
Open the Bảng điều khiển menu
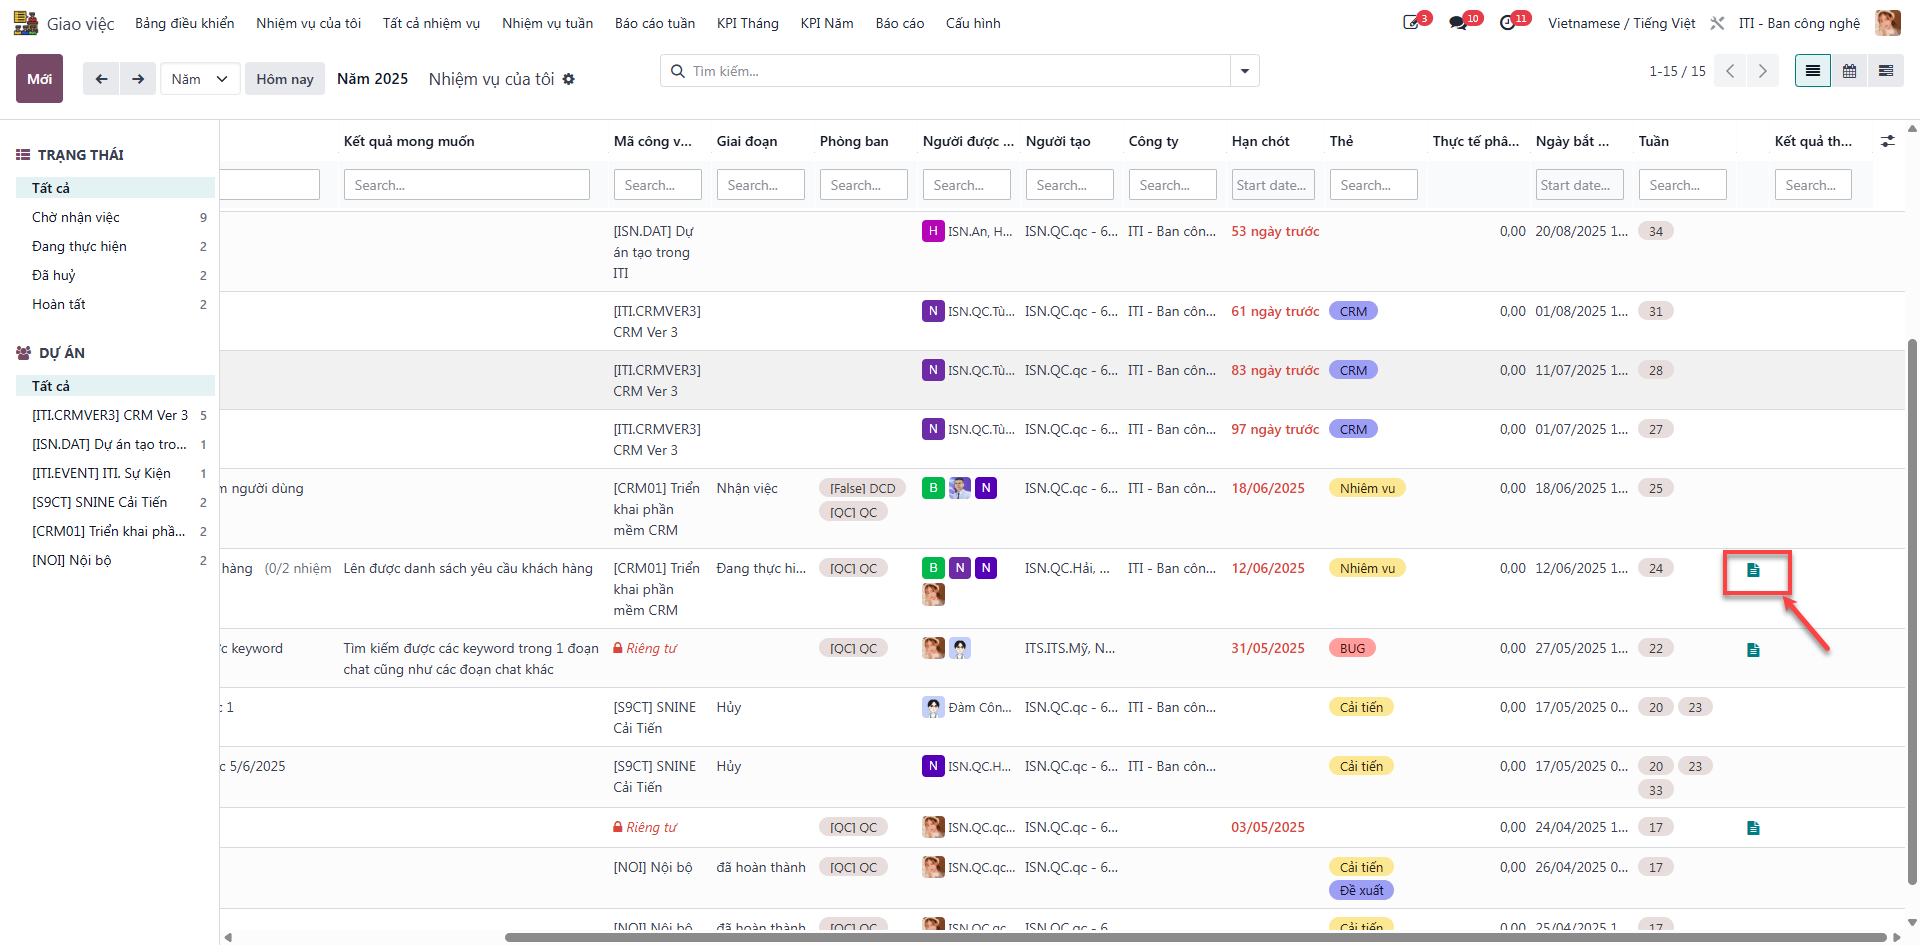tap(185, 23)
